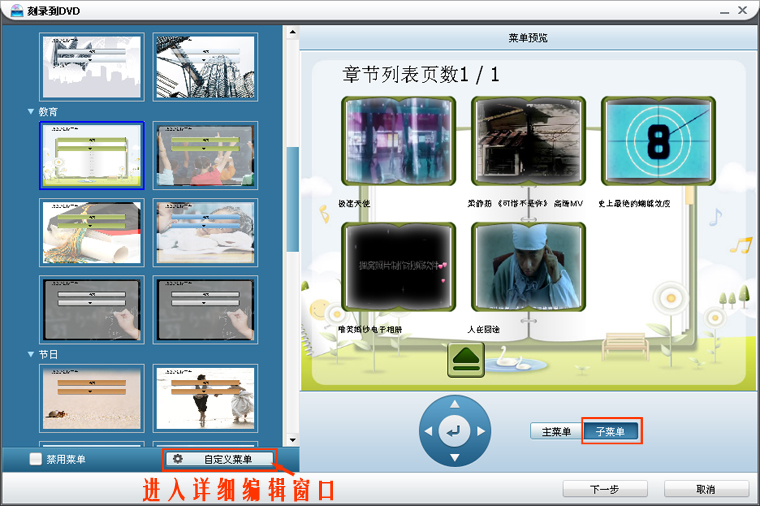The image size is (760, 506).
Task: Click the template list scrollbar thumb
Action: 292,199
